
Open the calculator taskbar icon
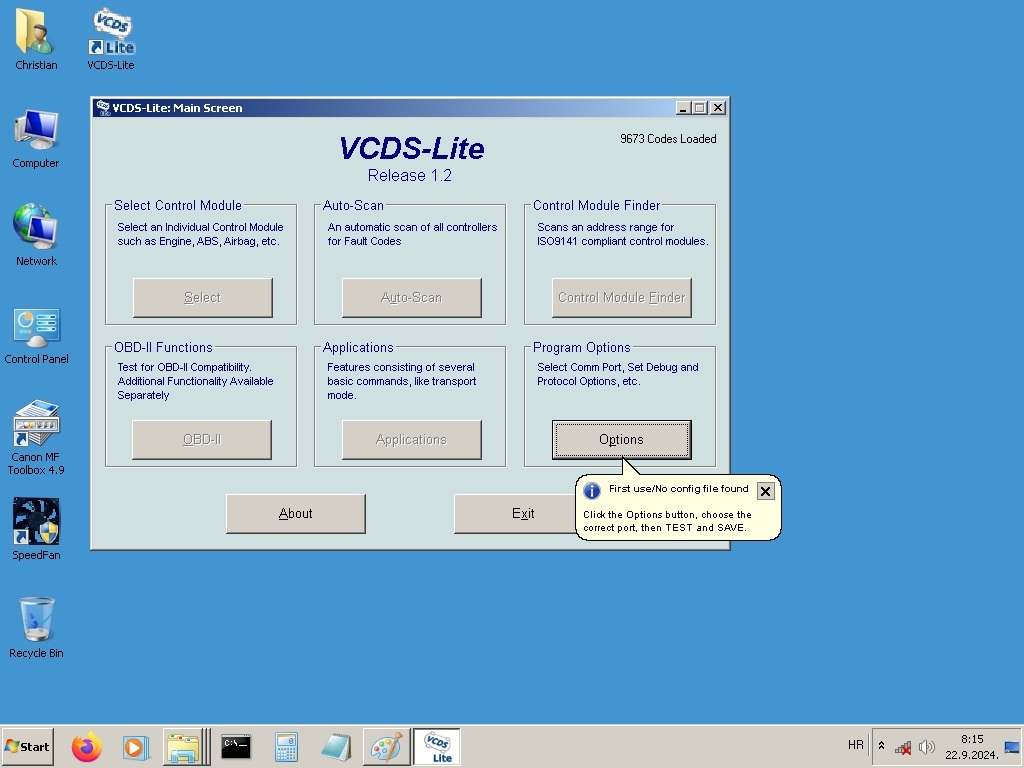pyautogui.click(x=286, y=746)
